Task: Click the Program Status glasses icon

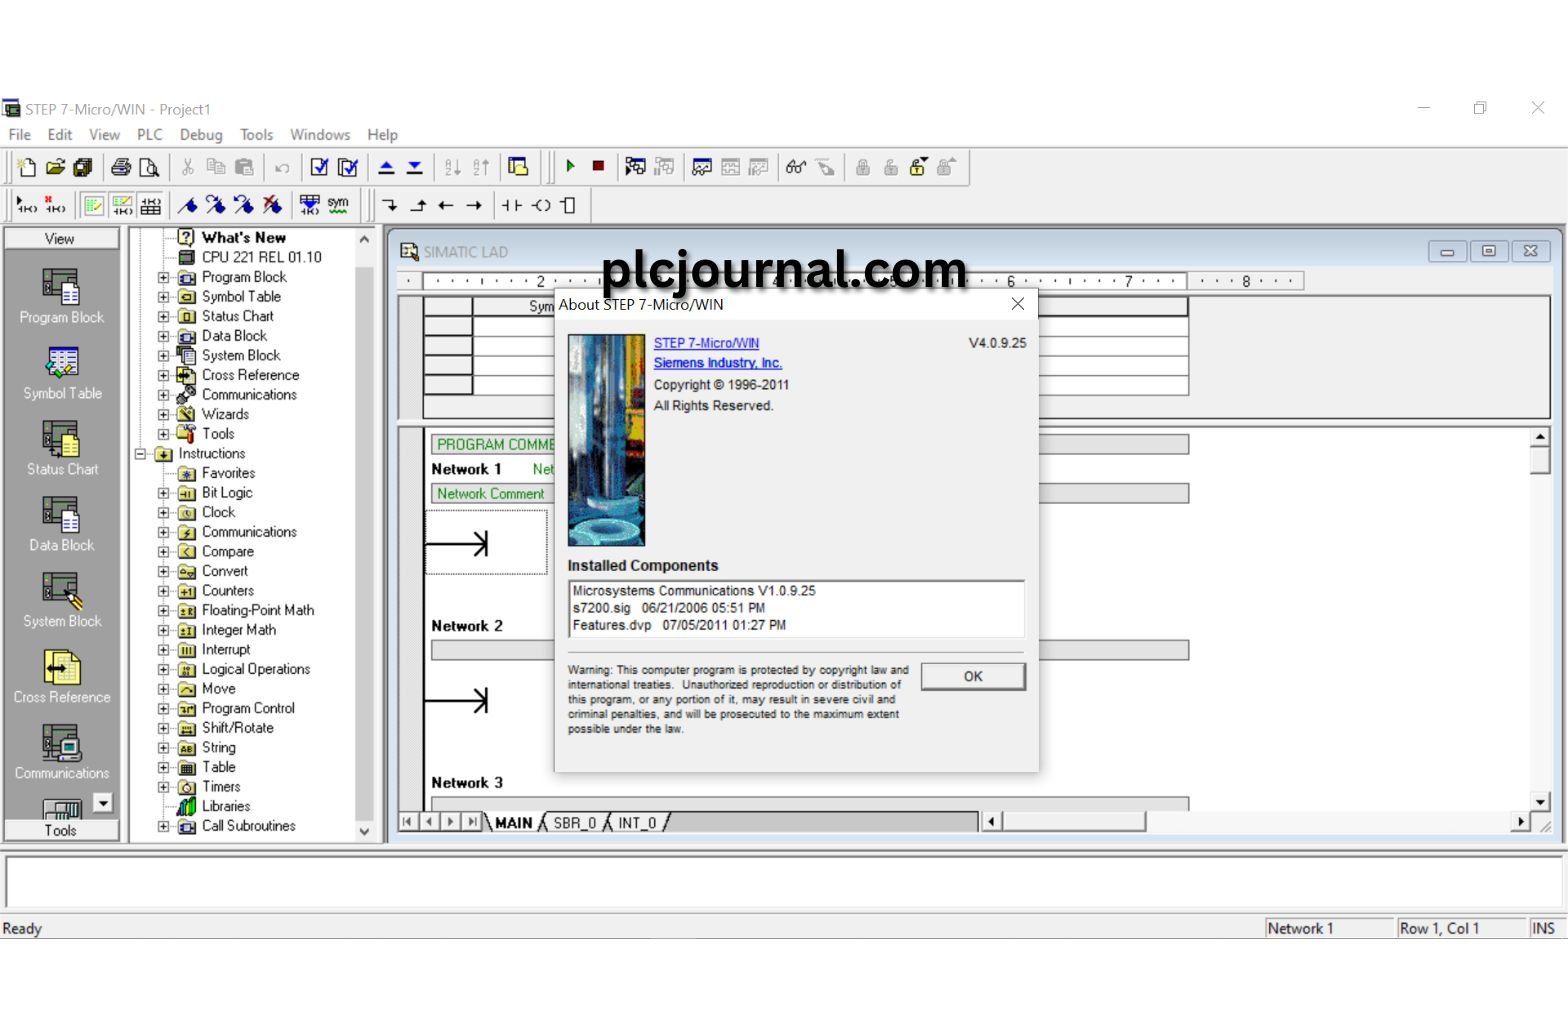Action: 795,167
